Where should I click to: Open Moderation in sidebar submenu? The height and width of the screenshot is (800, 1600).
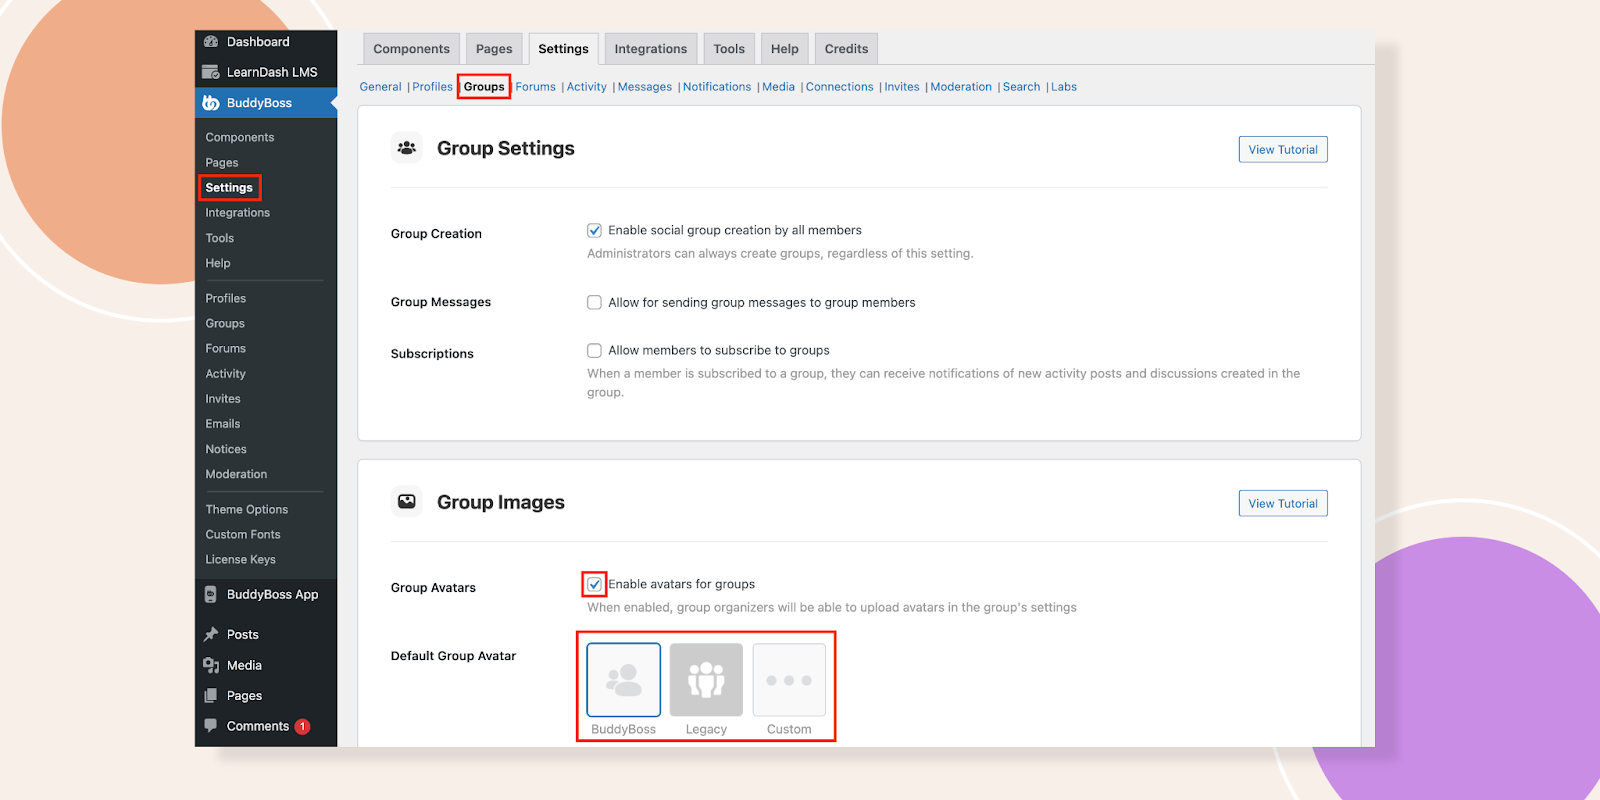tap(237, 474)
